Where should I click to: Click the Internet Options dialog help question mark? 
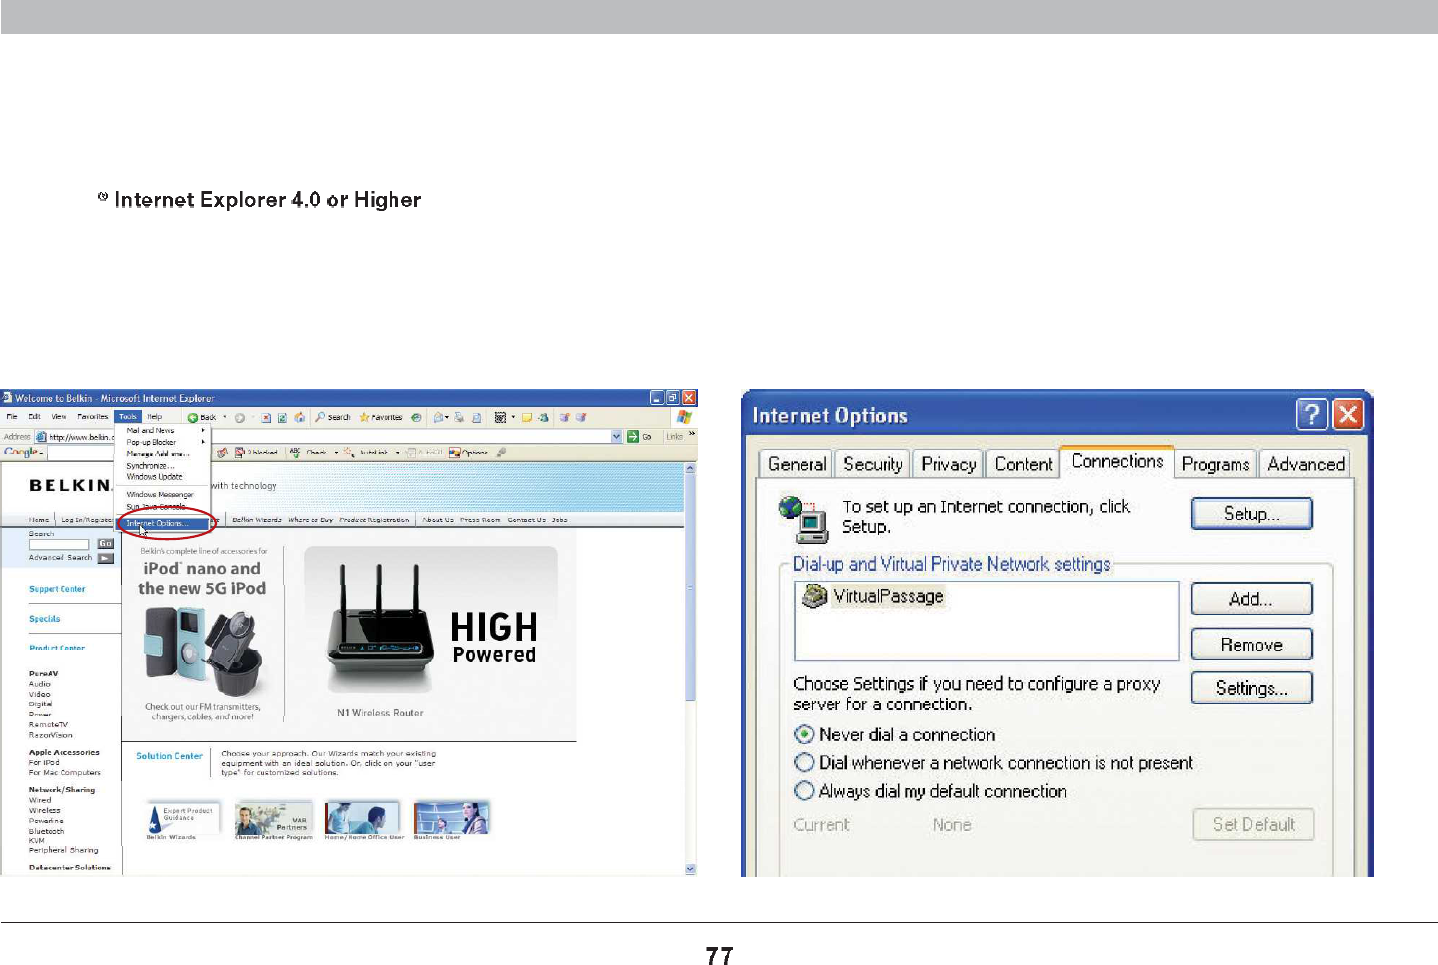coord(1312,414)
